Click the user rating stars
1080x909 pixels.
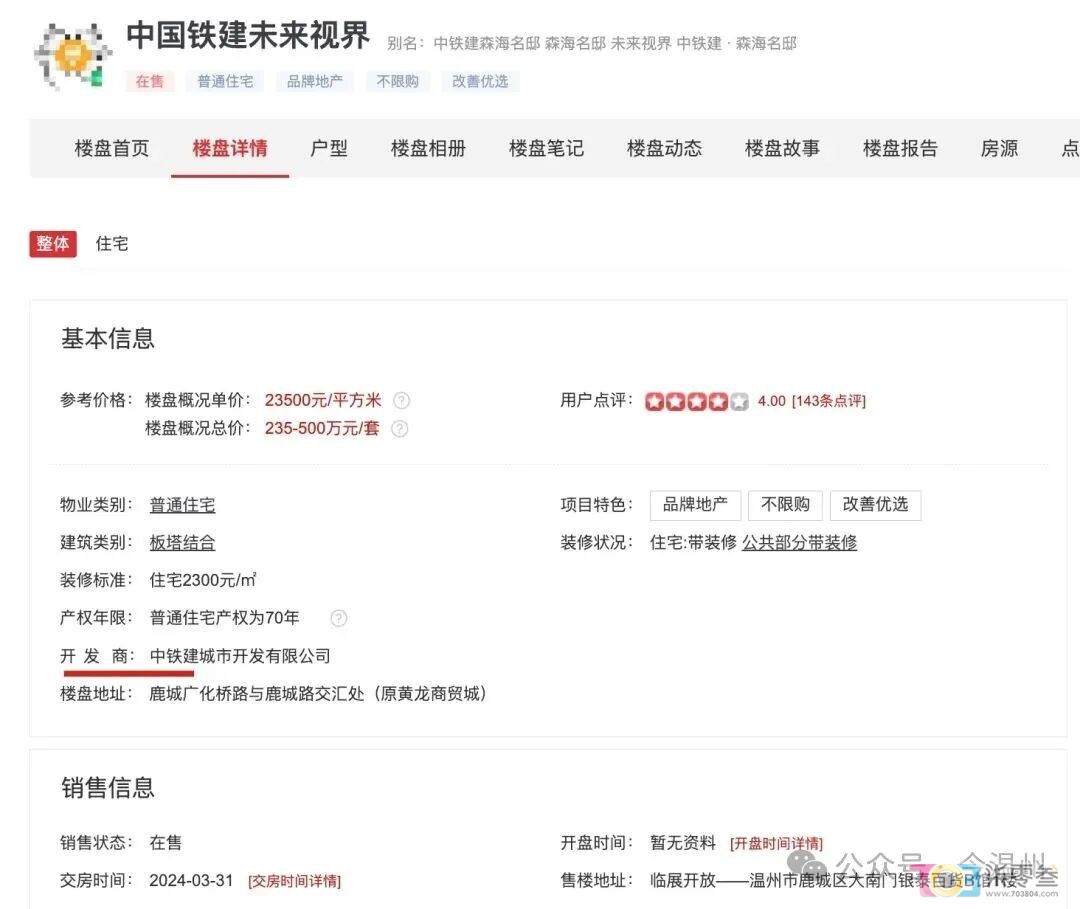(x=696, y=401)
